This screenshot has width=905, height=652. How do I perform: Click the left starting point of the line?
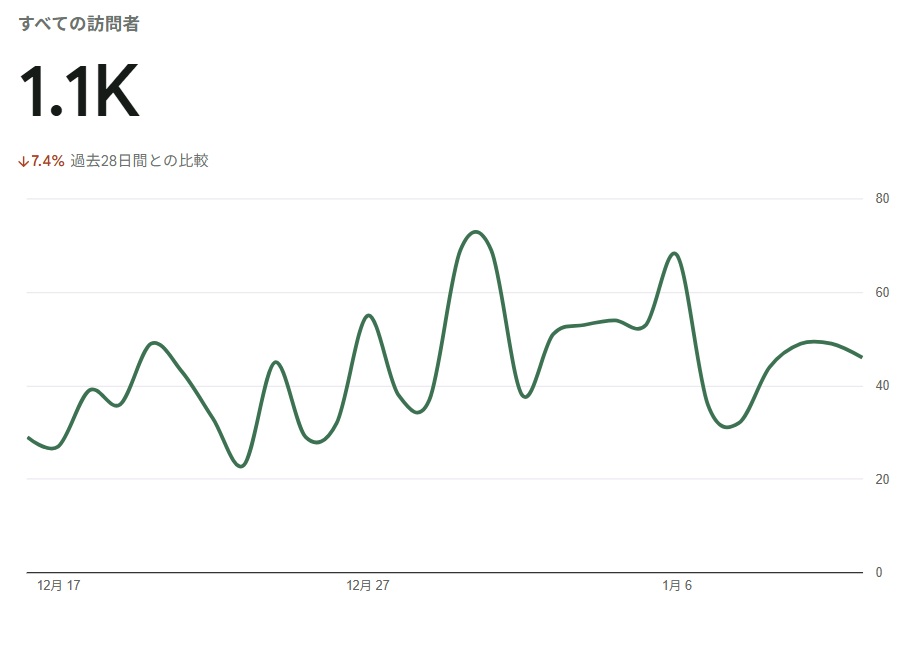[x=28, y=437]
